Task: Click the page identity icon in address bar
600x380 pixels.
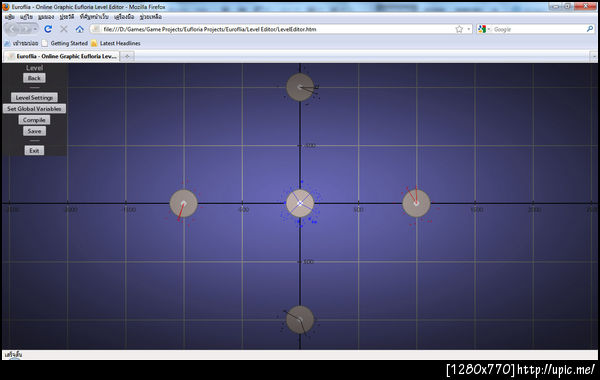Action: (96, 29)
